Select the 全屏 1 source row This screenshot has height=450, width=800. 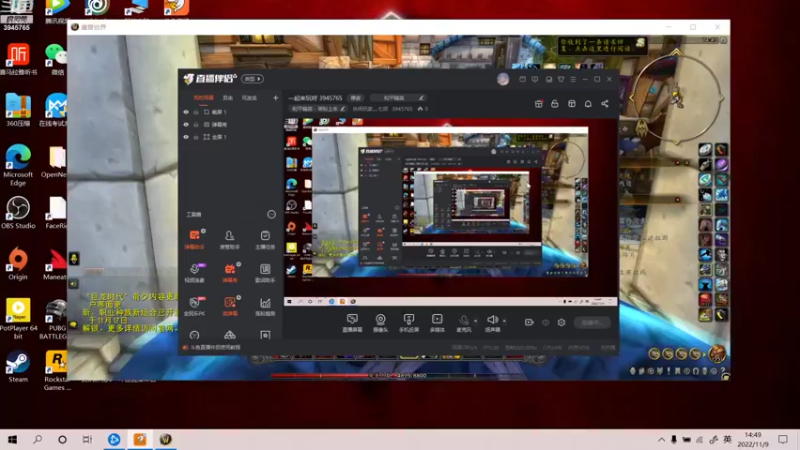tap(230, 137)
